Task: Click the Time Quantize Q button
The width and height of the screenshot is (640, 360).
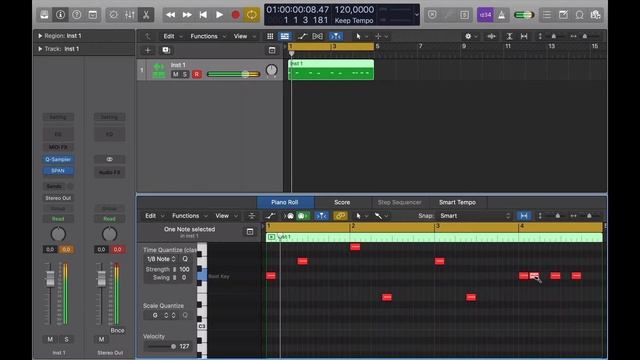Action: coord(185,259)
